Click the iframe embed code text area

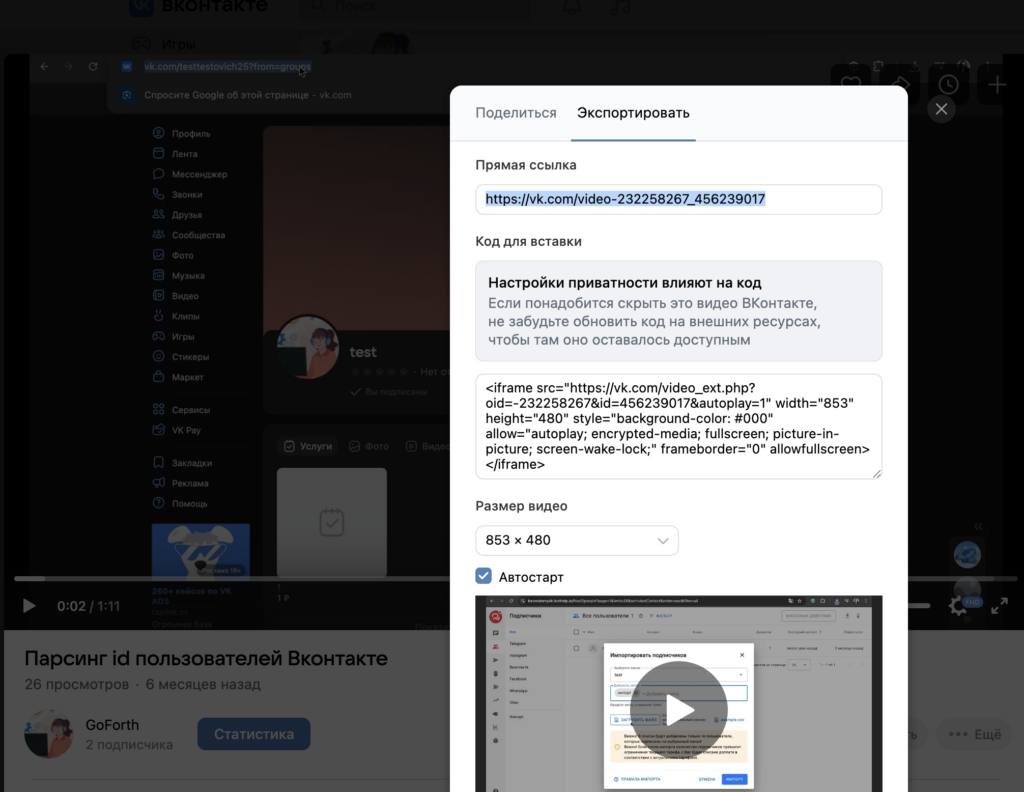coord(678,426)
